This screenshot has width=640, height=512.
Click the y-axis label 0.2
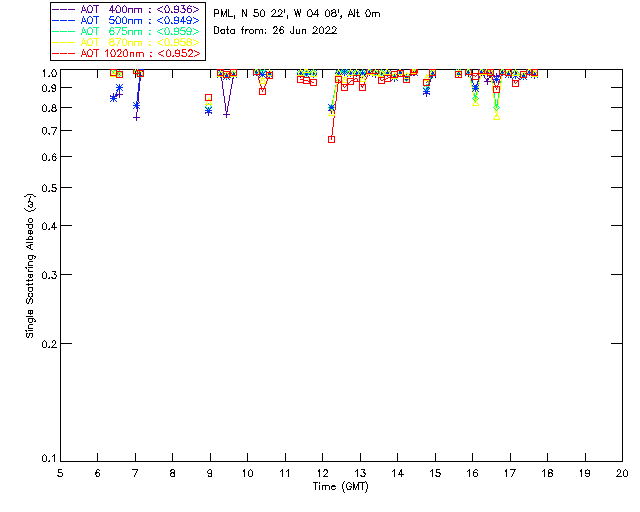[x=49, y=344]
